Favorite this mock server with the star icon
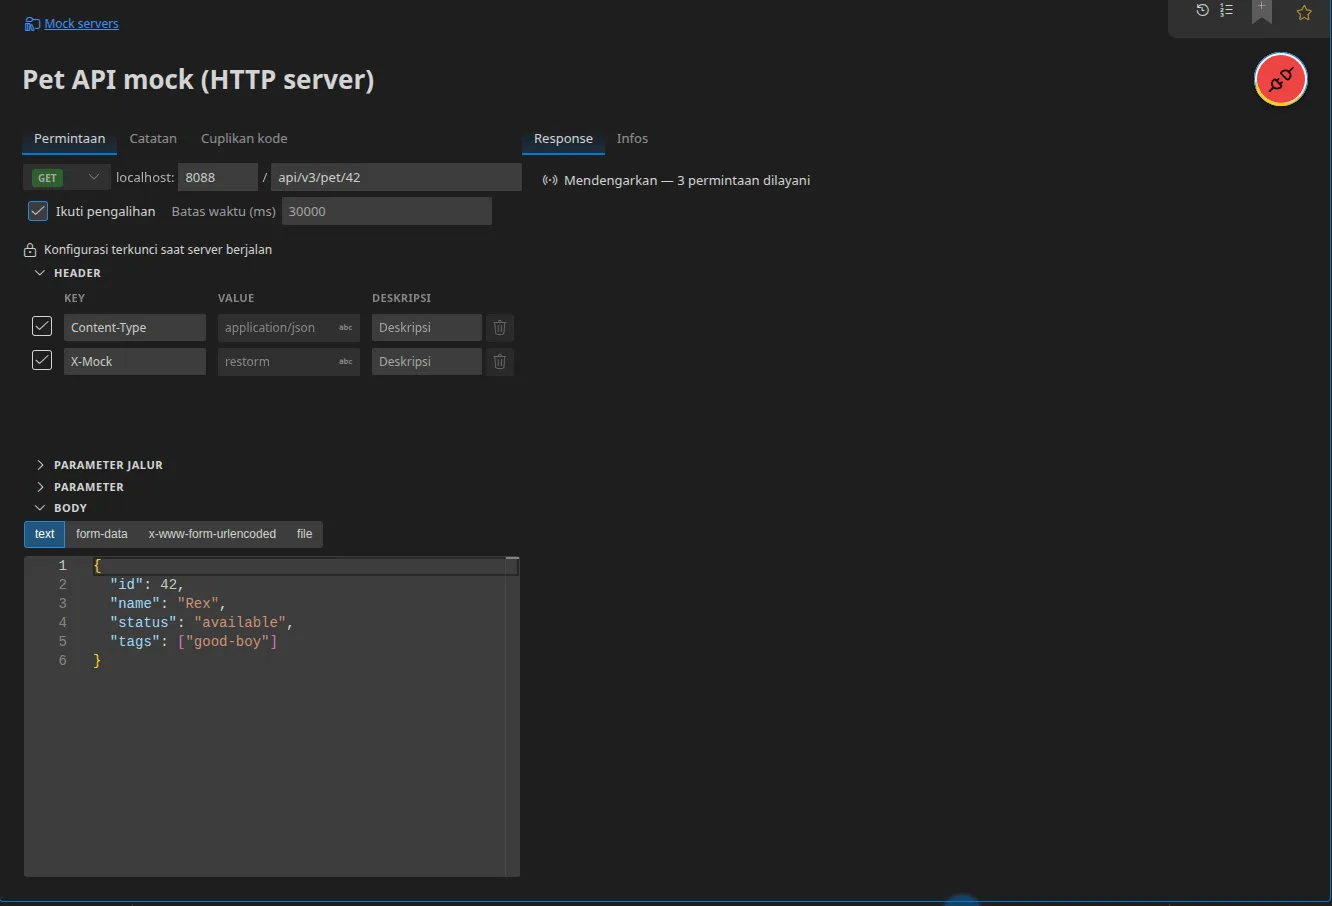The height and width of the screenshot is (906, 1332). pos(1304,13)
